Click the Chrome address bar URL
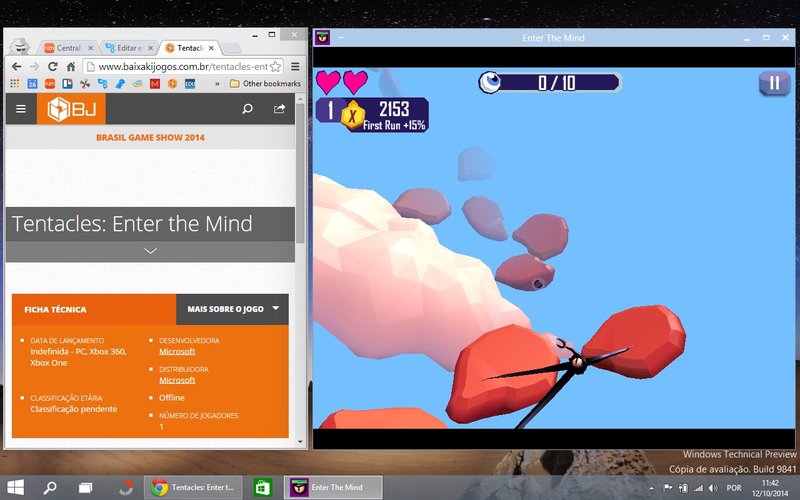 (x=183, y=67)
